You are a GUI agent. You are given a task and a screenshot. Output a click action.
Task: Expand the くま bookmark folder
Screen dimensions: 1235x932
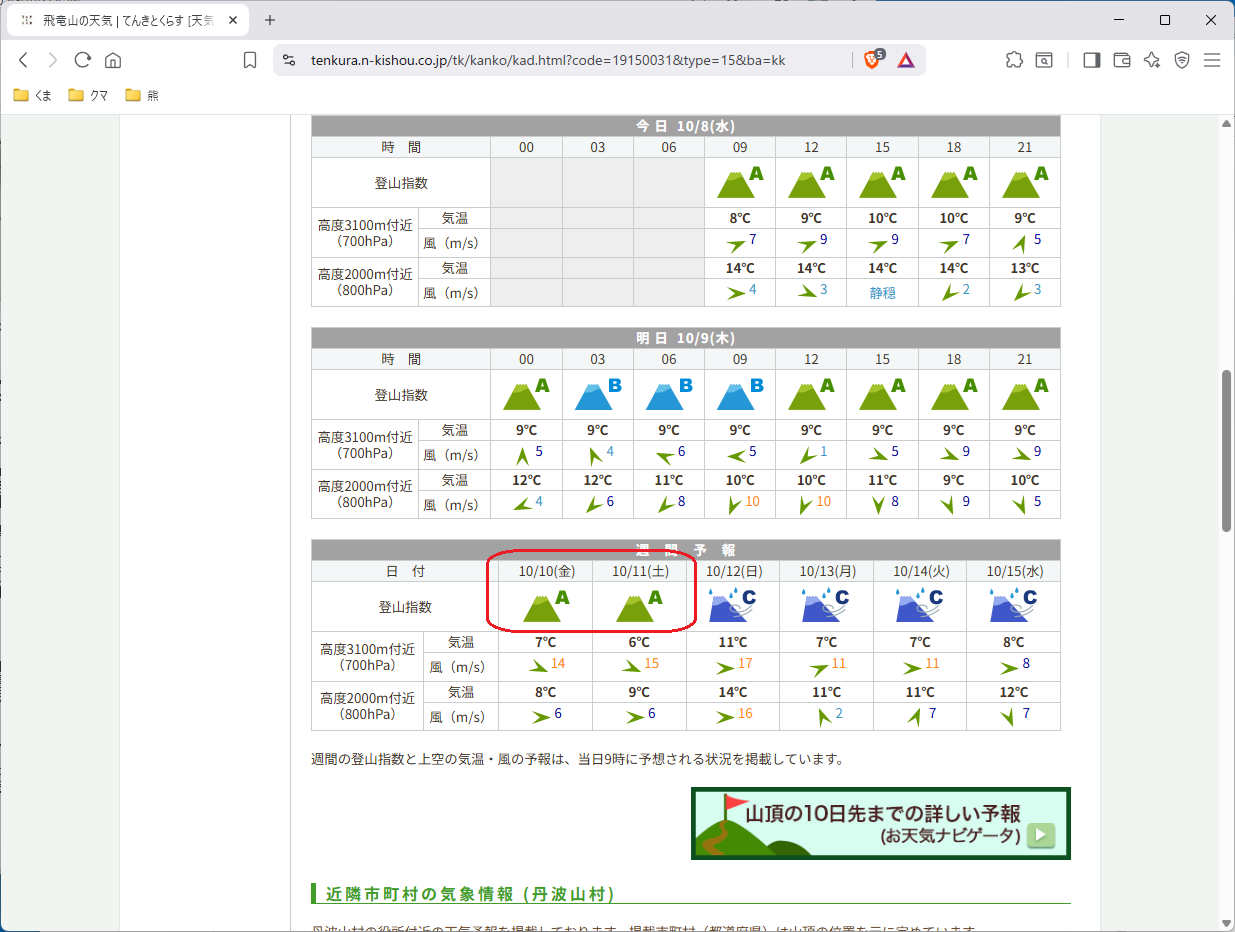coord(33,96)
